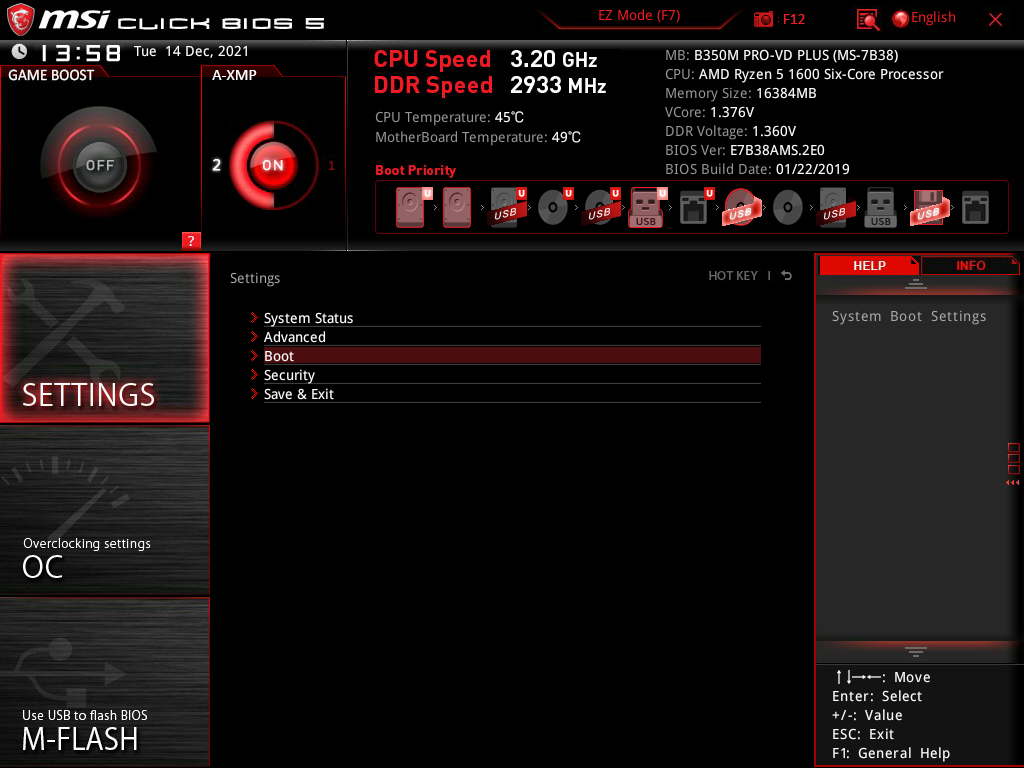The image size is (1024, 768).
Task: Click the AMD Ryzen 5 1600 CPU line
Action: [x=804, y=74]
